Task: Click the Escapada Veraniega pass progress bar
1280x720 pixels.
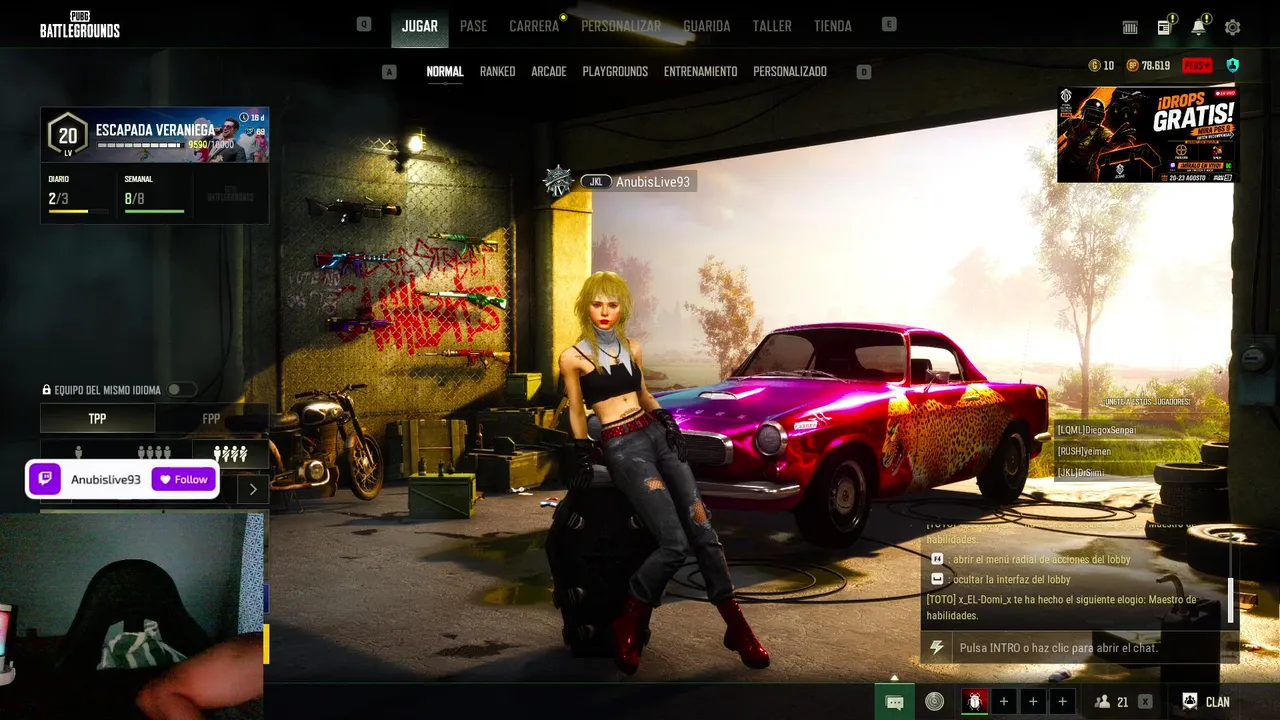Action: coord(140,145)
